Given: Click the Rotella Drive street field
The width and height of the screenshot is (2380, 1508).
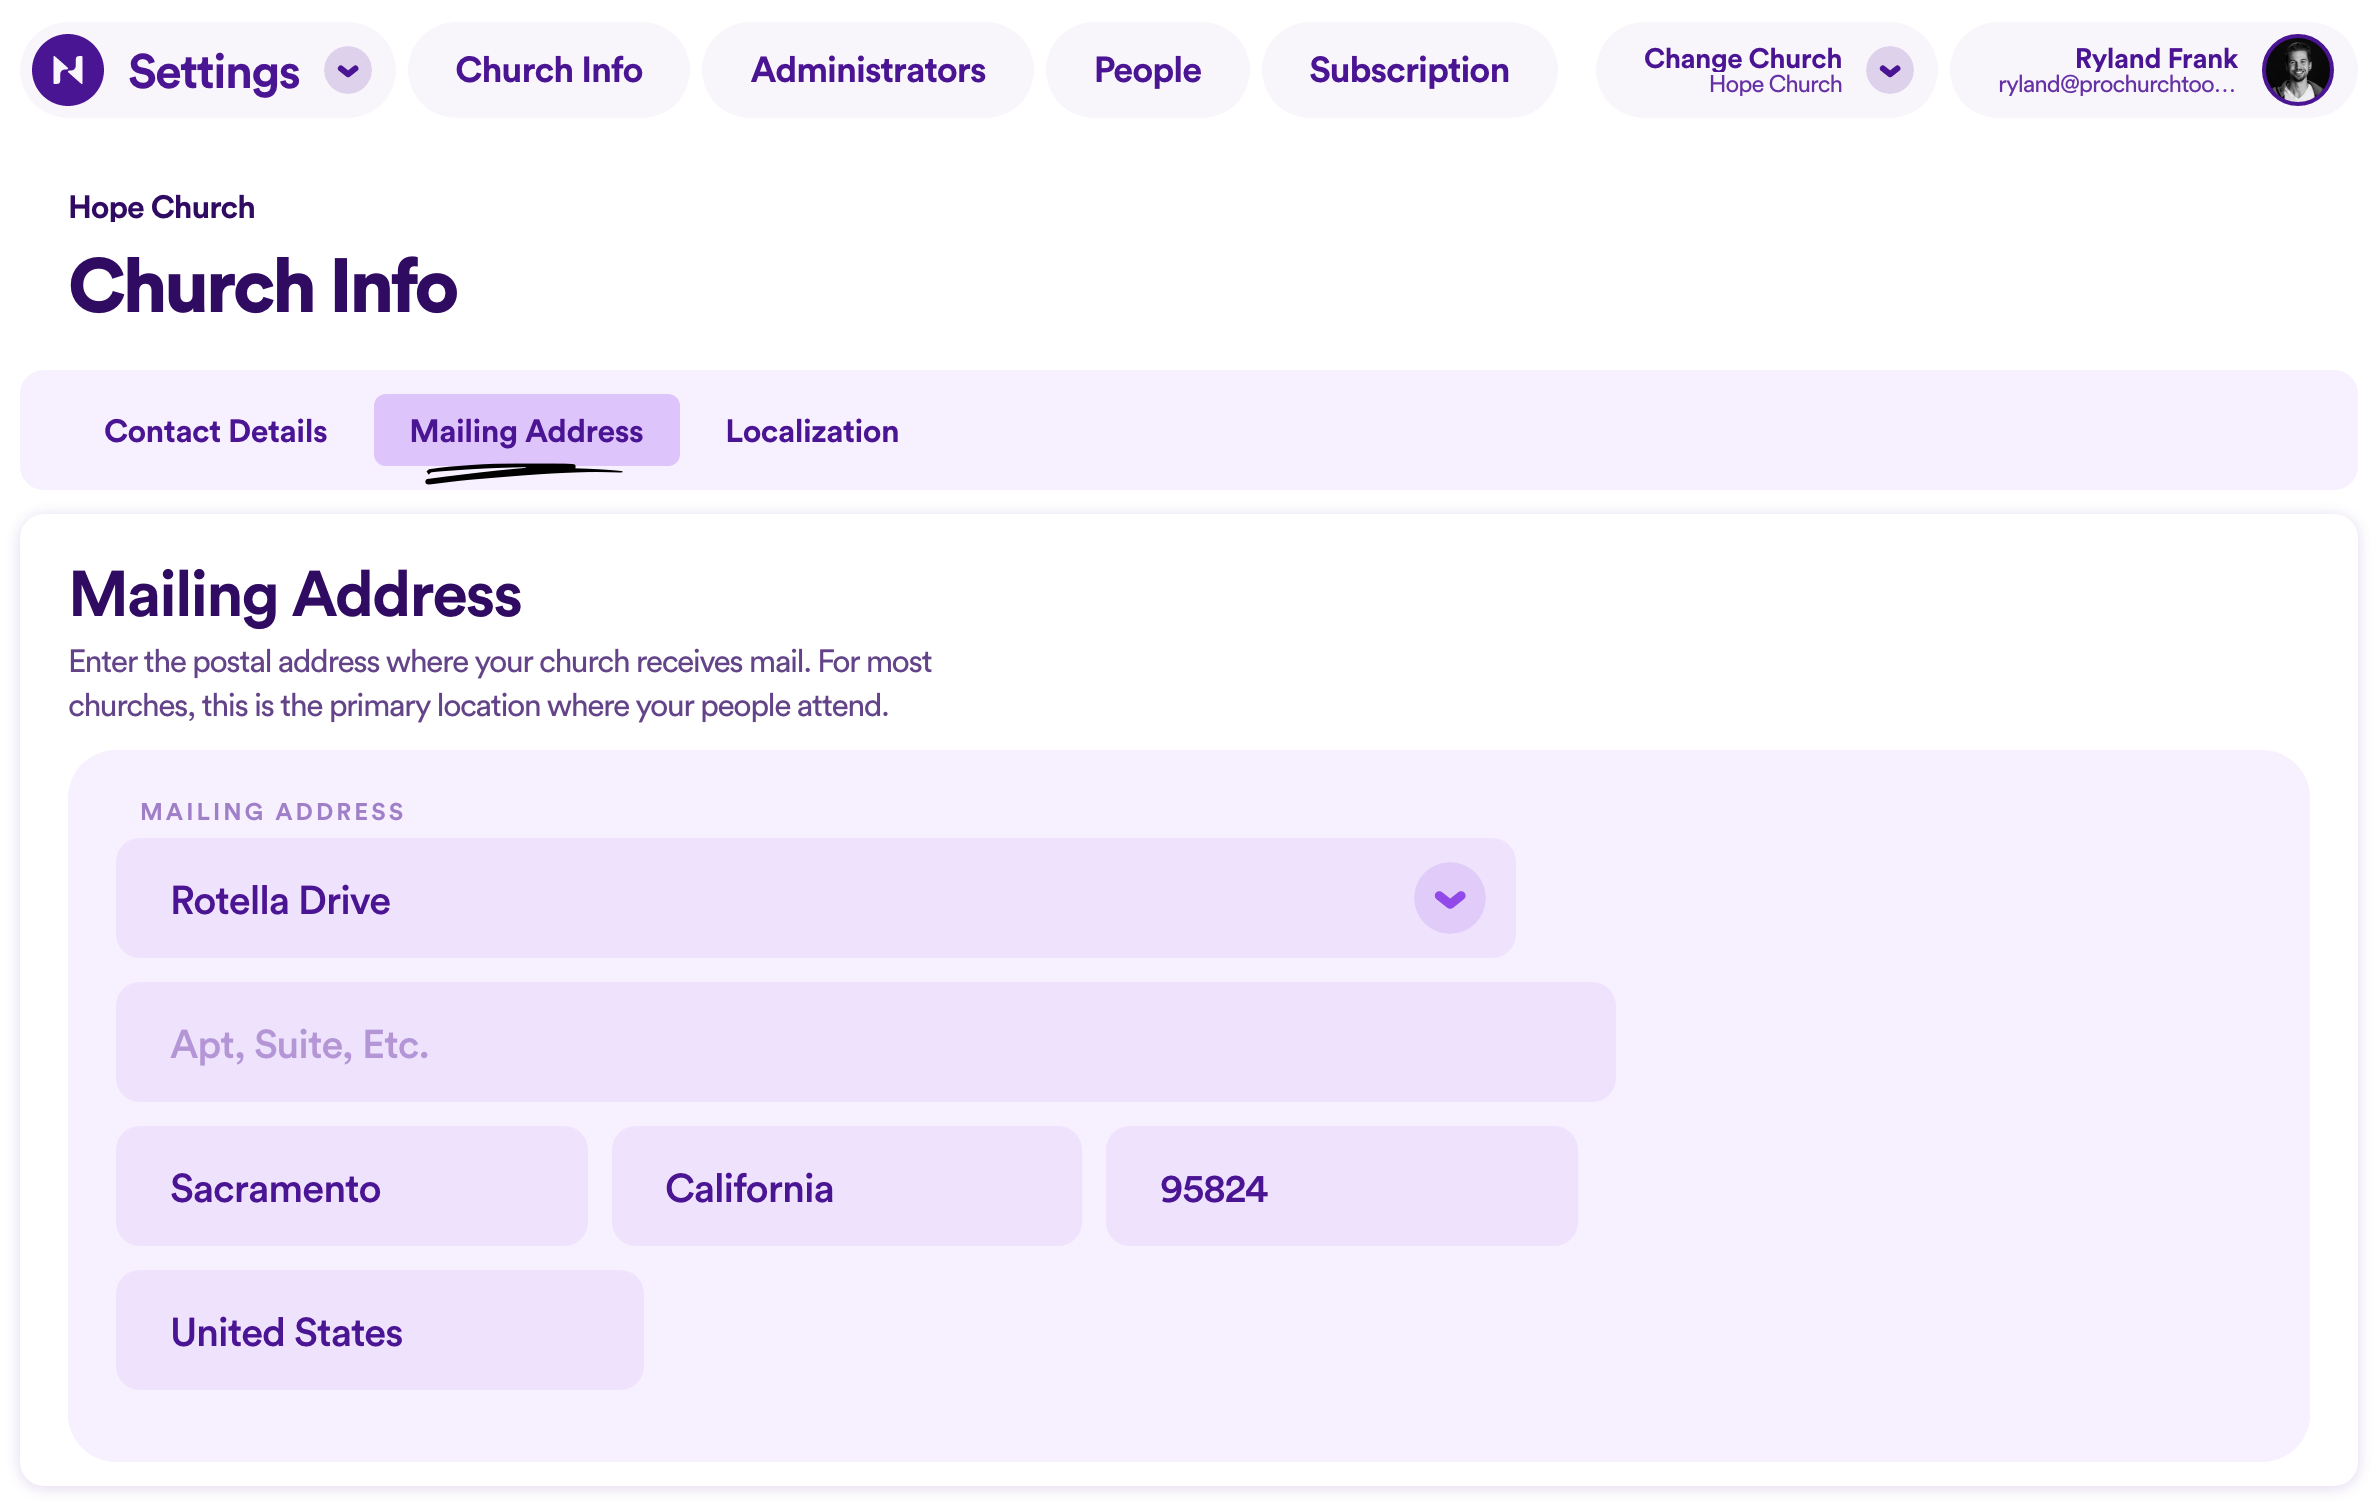Looking at the screenshot, I should 815,898.
